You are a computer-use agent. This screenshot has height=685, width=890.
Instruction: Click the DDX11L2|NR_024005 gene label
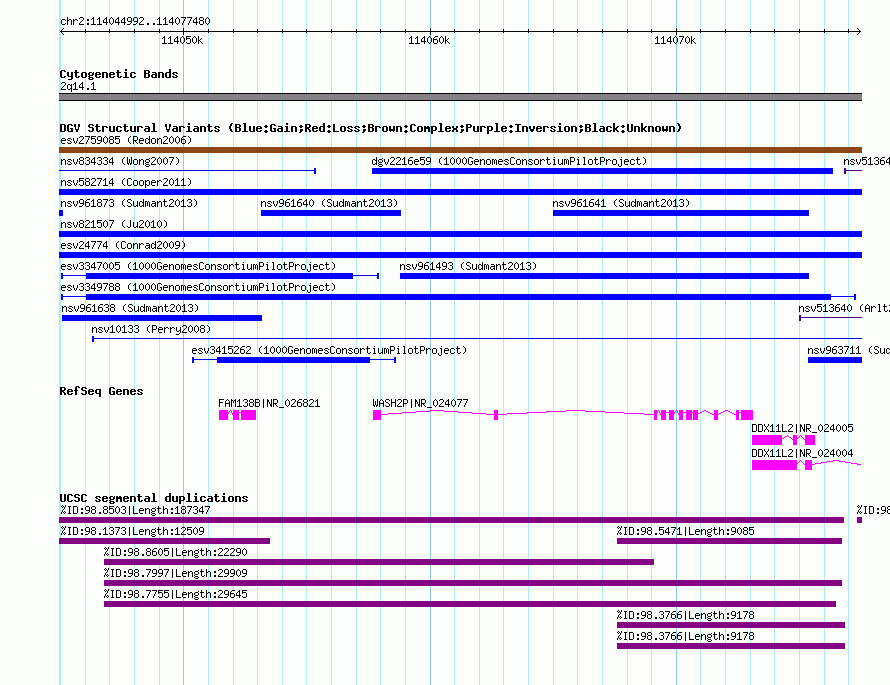coord(802,428)
